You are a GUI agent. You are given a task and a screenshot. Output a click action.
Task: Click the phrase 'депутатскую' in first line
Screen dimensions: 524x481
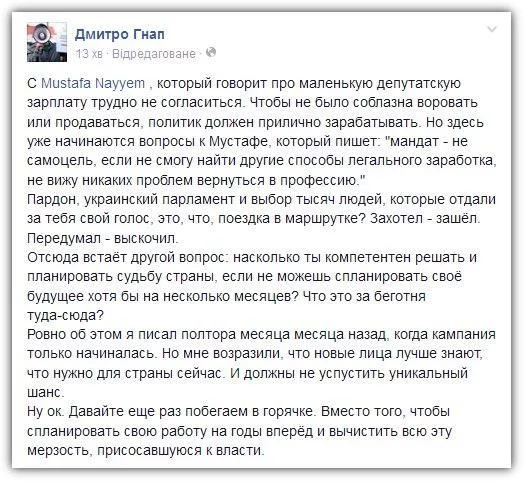(x=419, y=83)
